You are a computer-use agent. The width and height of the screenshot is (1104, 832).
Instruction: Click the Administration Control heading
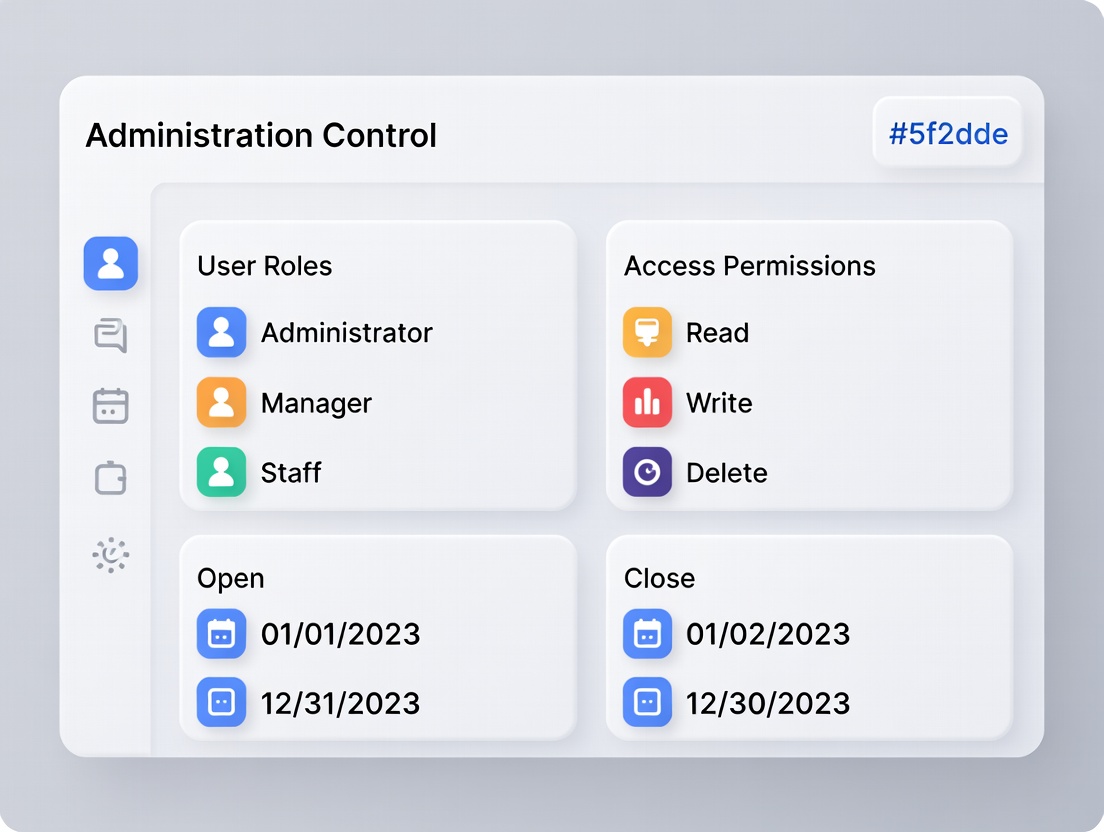coord(261,135)
